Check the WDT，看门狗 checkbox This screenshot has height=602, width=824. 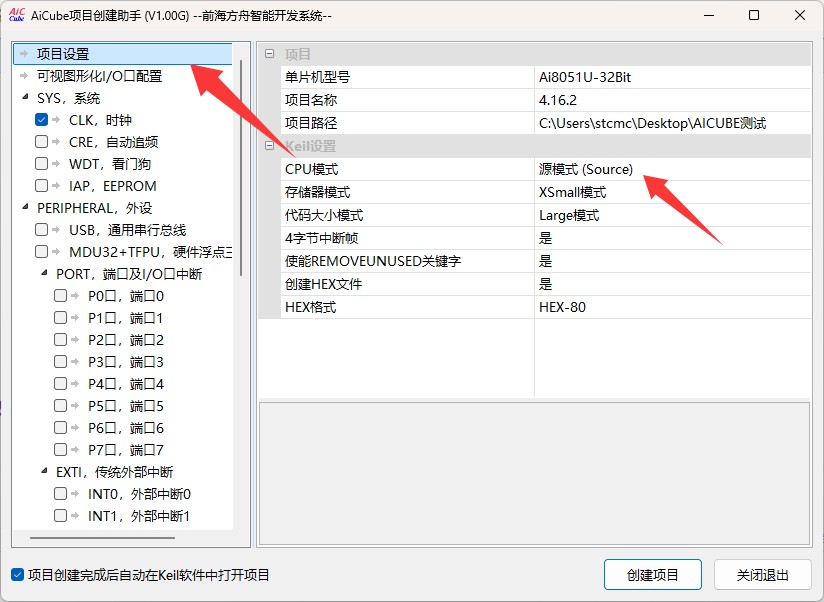[42, 164]
